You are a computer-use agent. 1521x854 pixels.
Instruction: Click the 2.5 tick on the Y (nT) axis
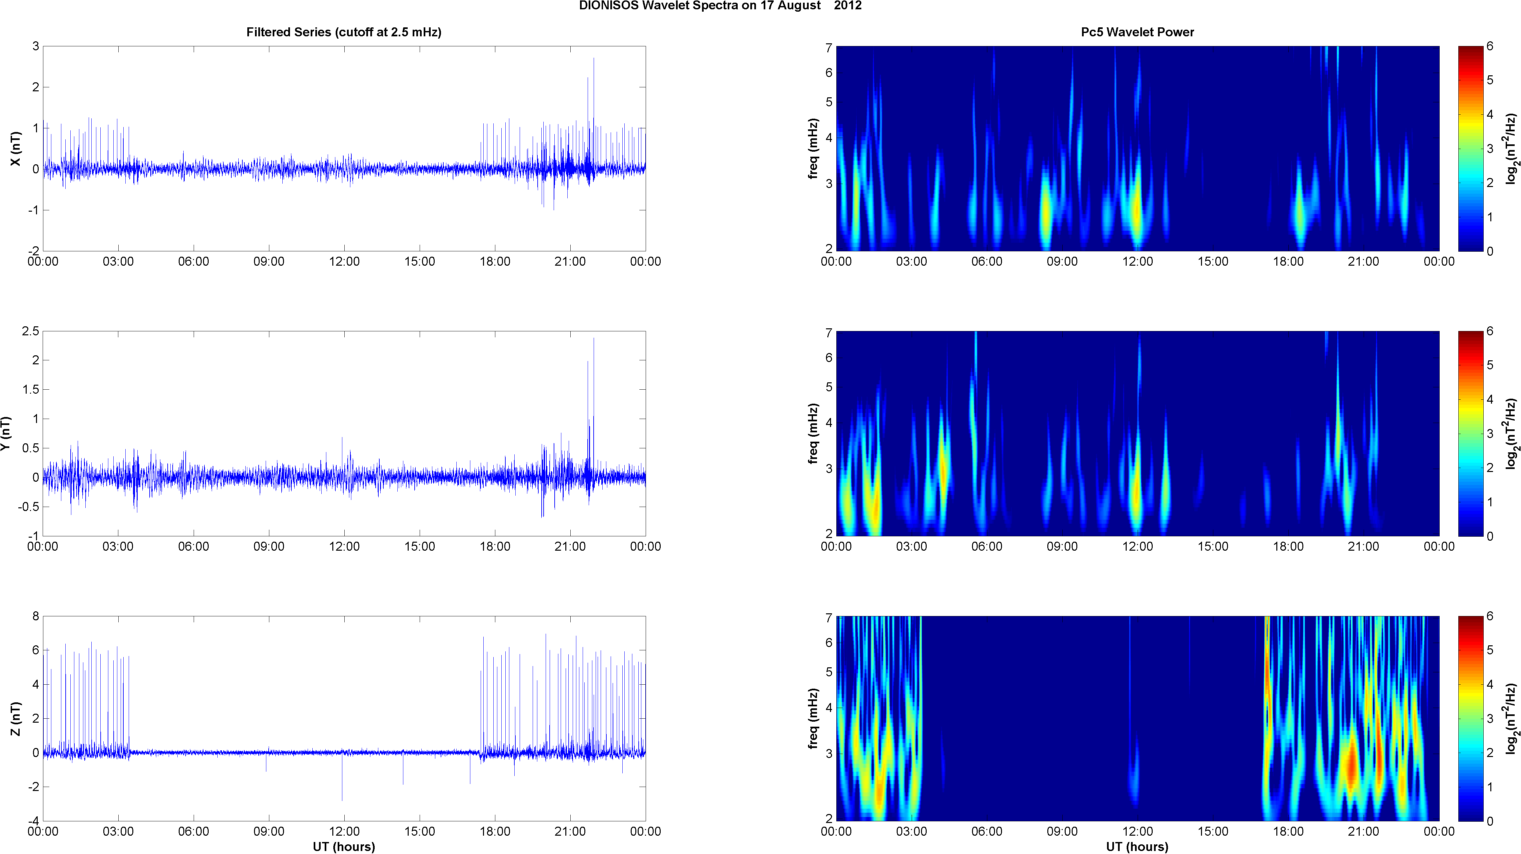pos(31,331)
